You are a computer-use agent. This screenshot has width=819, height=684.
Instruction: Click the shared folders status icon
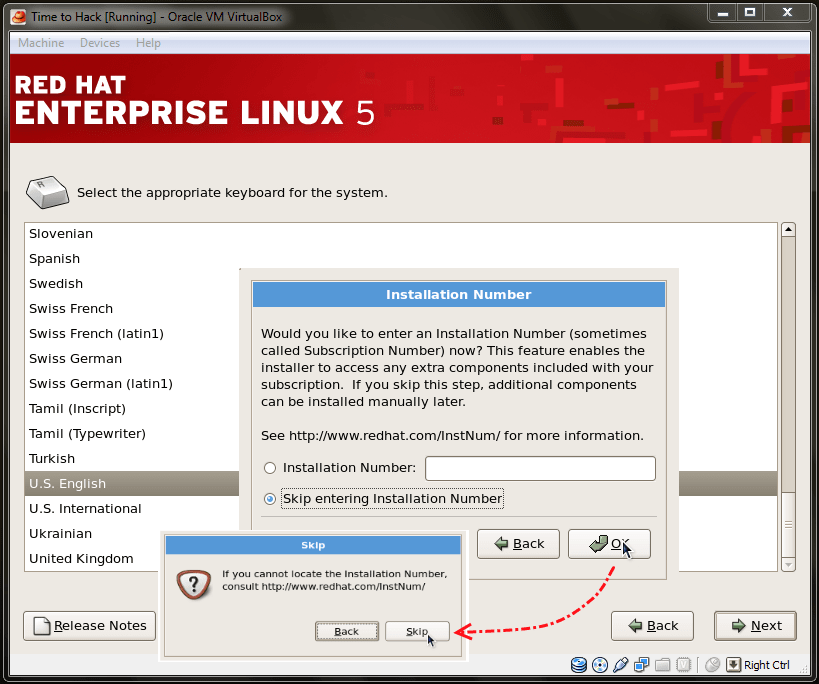pos(662,665)
